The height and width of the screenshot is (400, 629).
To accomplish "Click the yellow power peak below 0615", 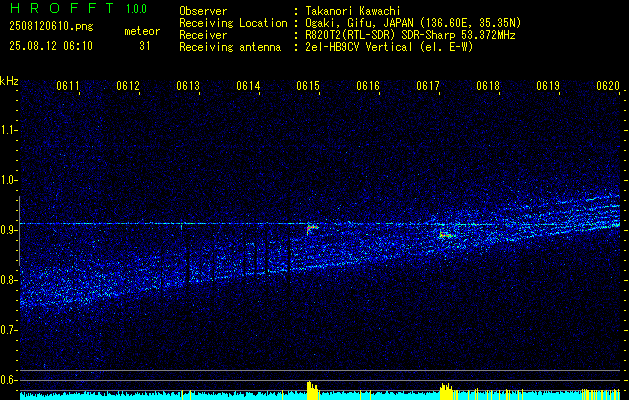I will coord(312,388).
